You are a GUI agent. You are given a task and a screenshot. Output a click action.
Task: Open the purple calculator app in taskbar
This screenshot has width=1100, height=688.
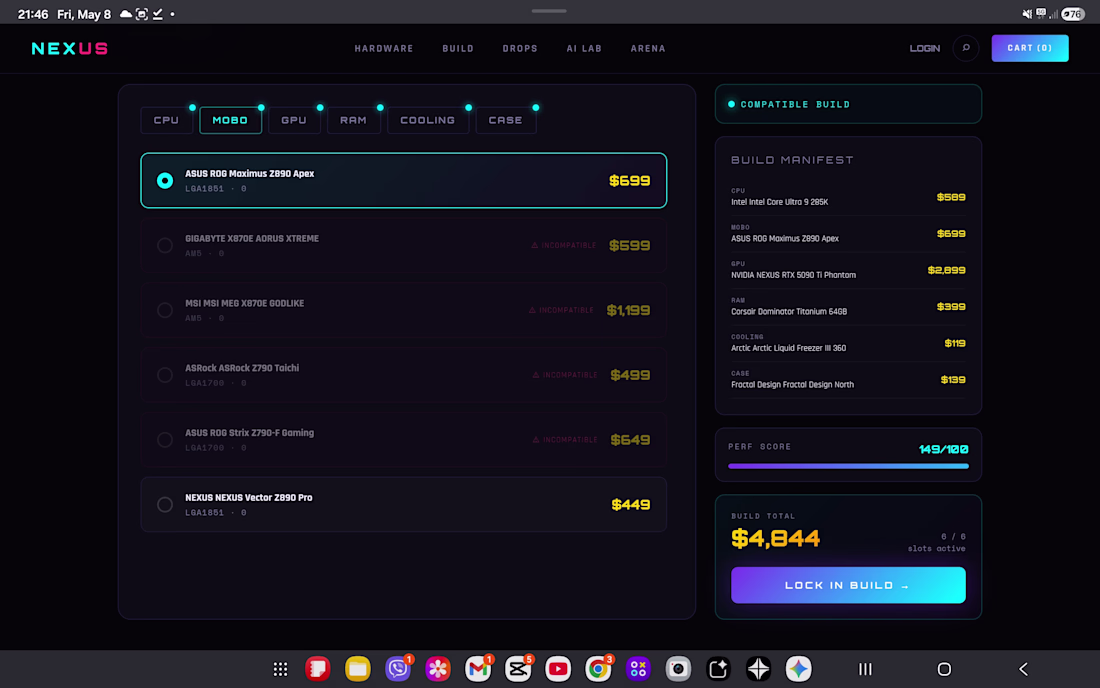point(638,669)
